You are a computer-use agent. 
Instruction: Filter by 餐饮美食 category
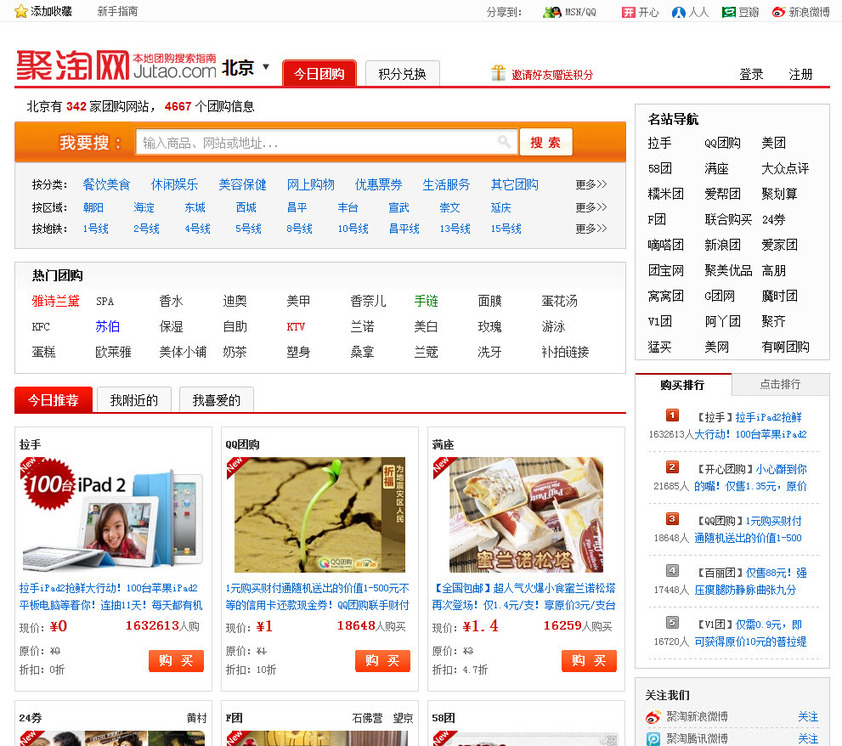[x=106, y=185]
